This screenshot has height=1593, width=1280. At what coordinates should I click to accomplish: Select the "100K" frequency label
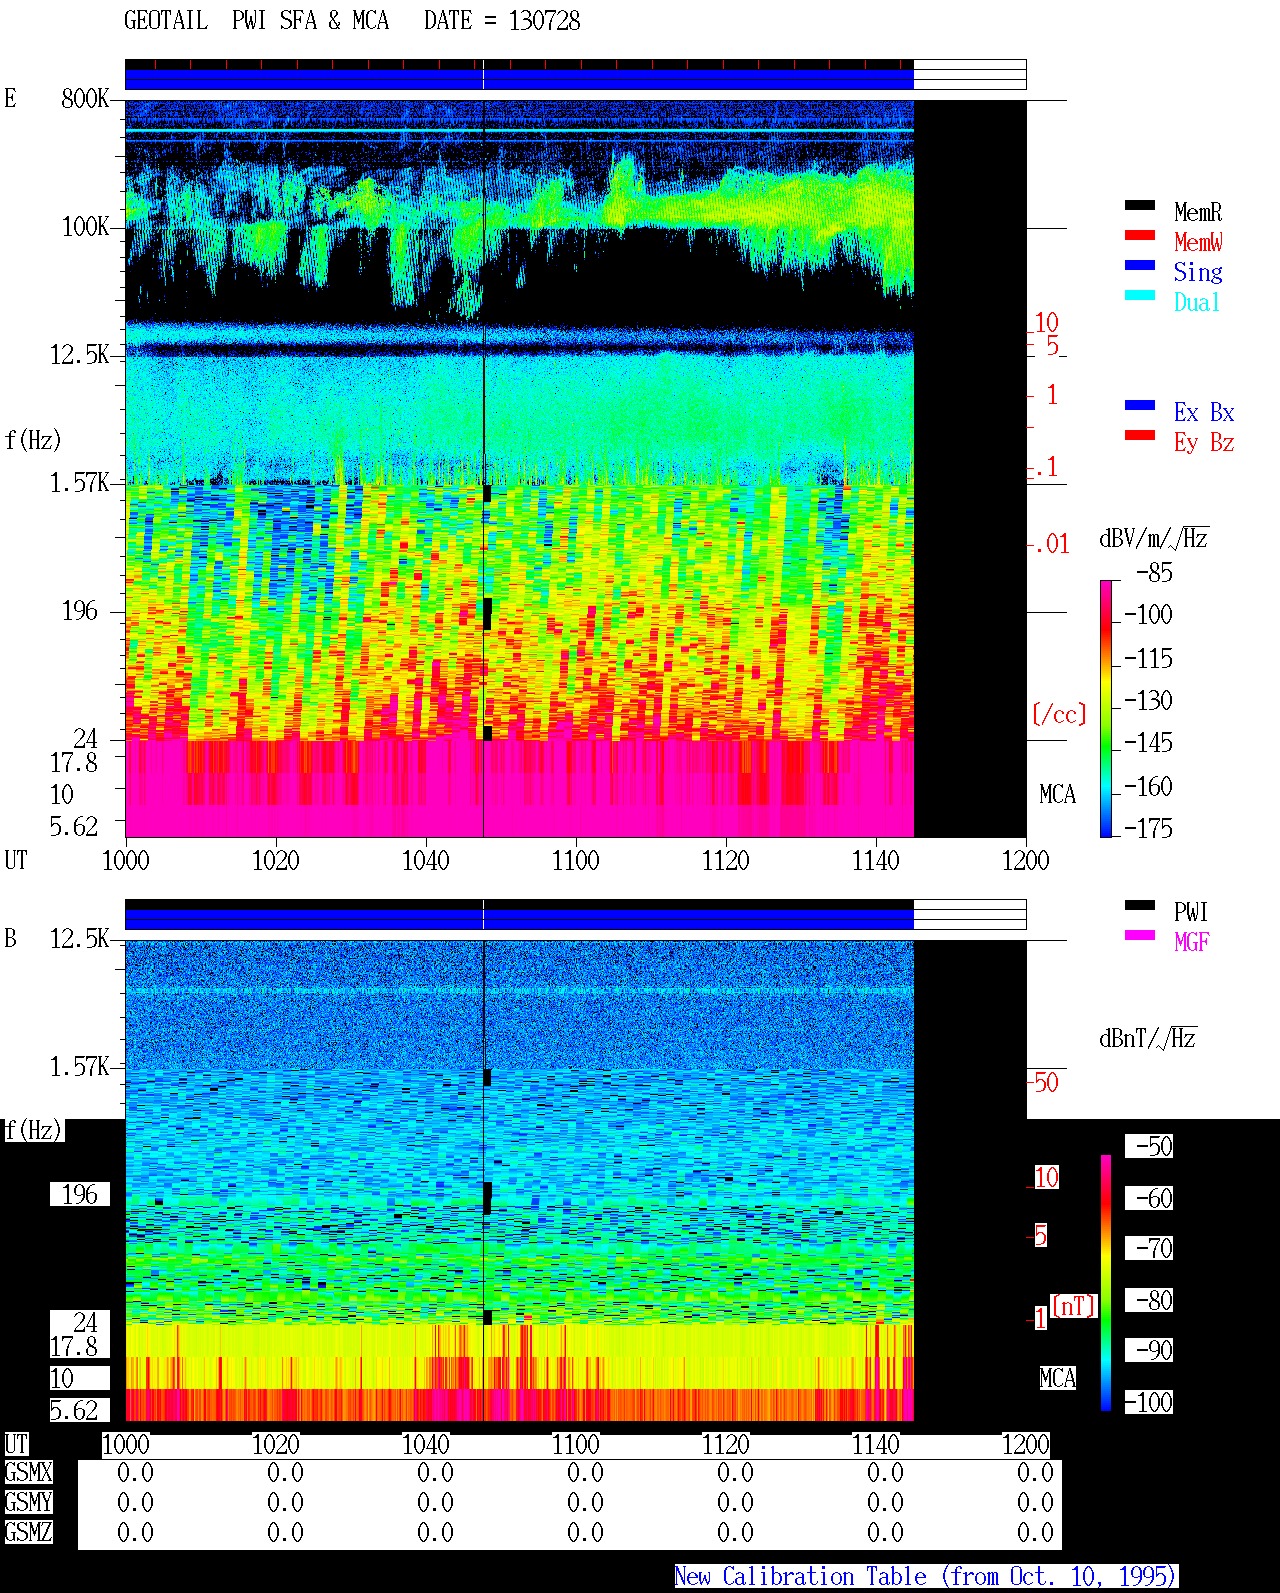tap(85, 227)
